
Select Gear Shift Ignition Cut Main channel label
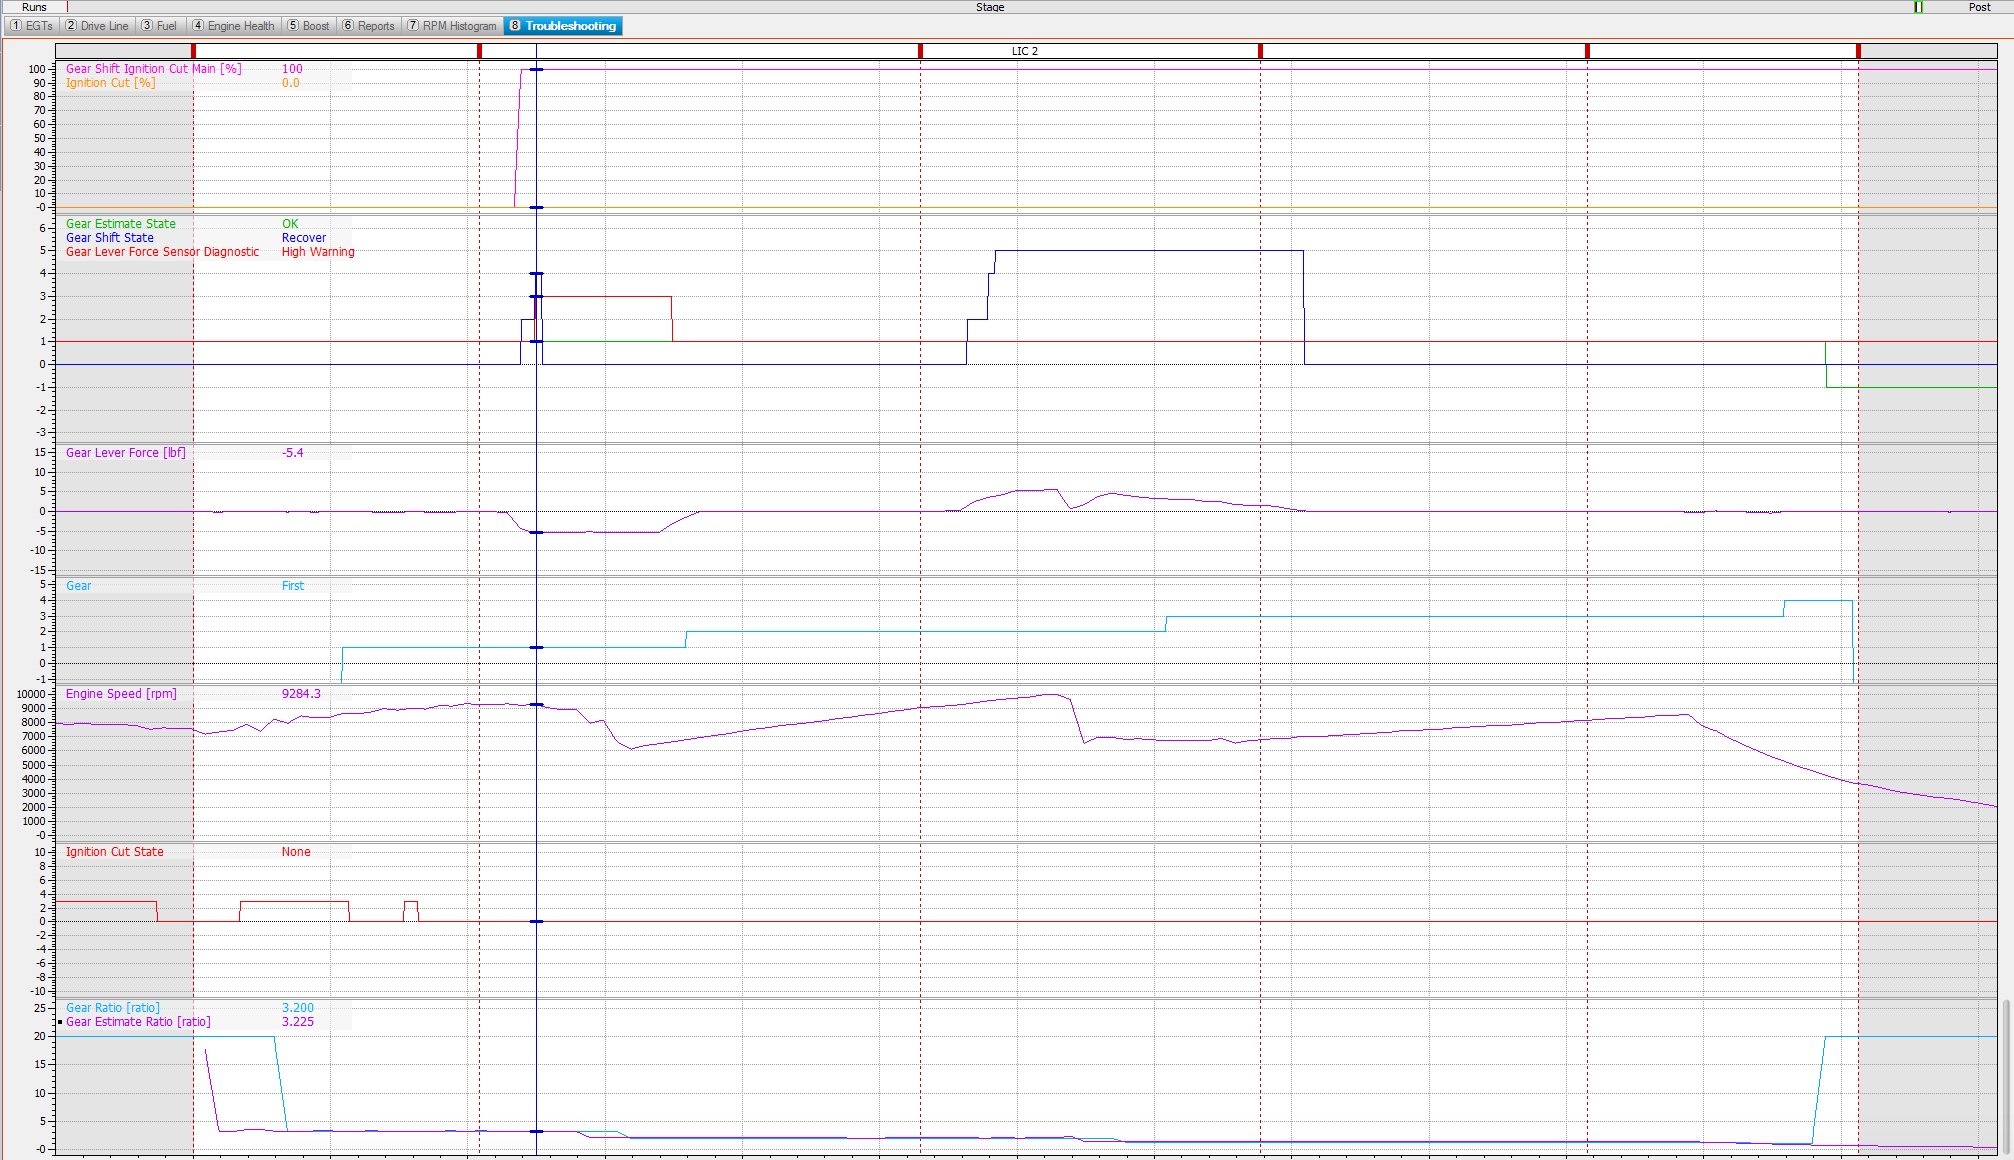coord(153,69)
